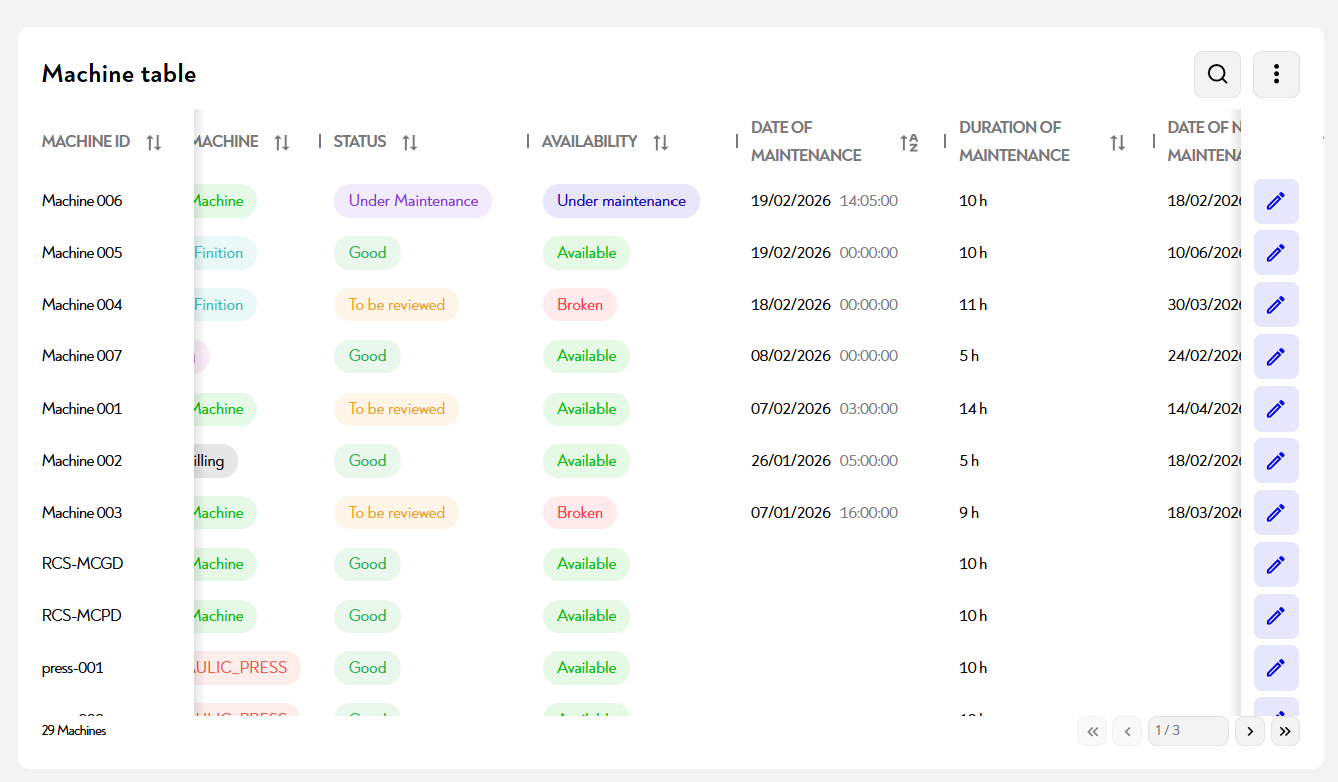This screenshot has height=782, width=1338.
Task: Go to the first page
Action: tap(1092, 731)
